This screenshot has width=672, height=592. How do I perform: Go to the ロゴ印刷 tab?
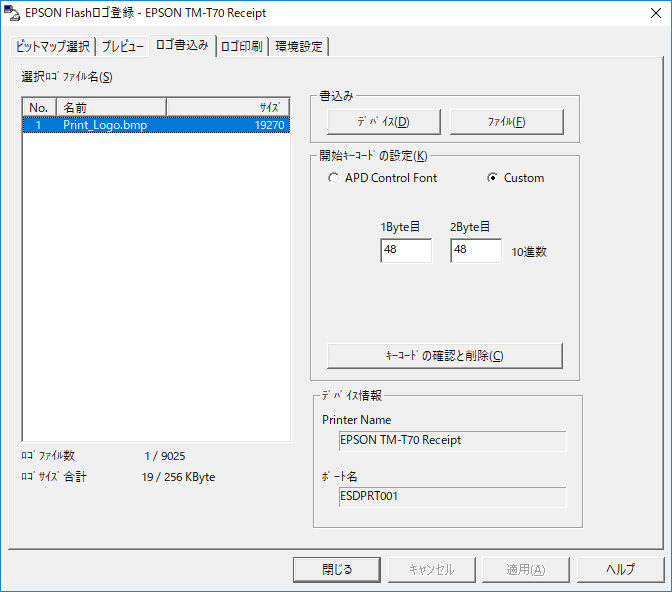pyautogui.click(x=242, y=47)
